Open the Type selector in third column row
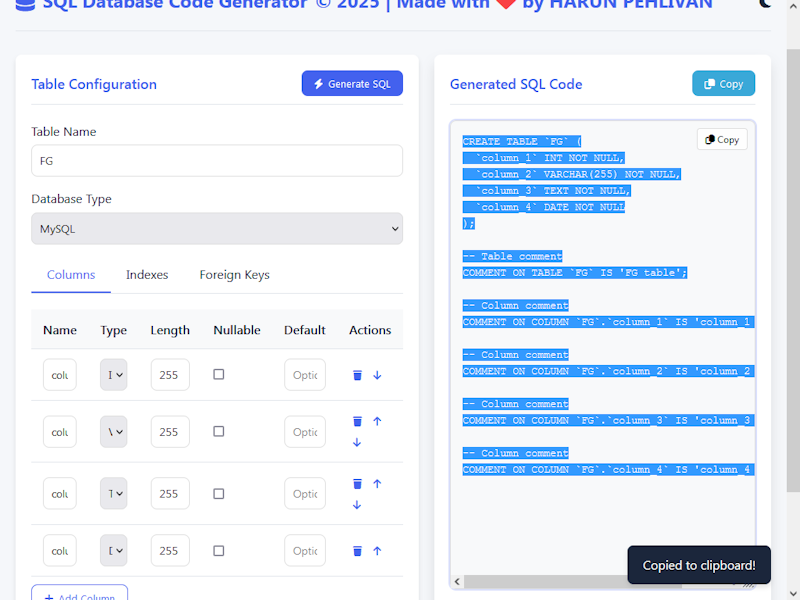The width and height of the screenshot is (800, 600). [114, 494]
